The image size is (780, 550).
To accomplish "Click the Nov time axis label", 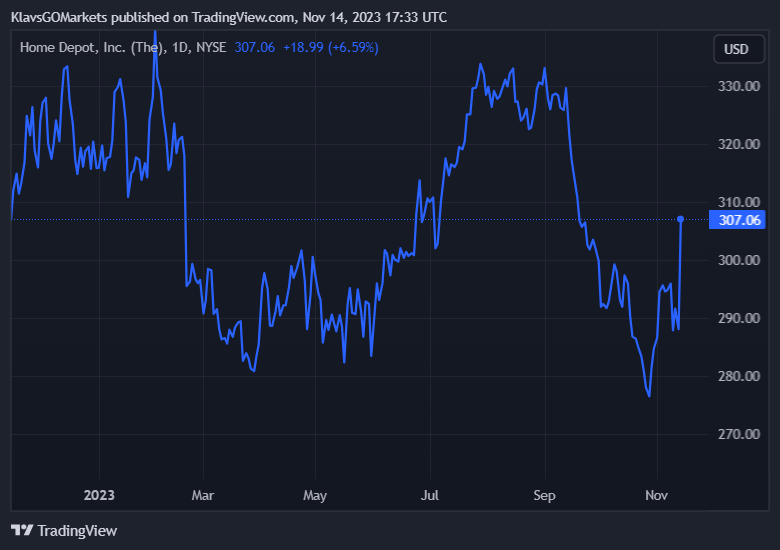I will [657, 495].
